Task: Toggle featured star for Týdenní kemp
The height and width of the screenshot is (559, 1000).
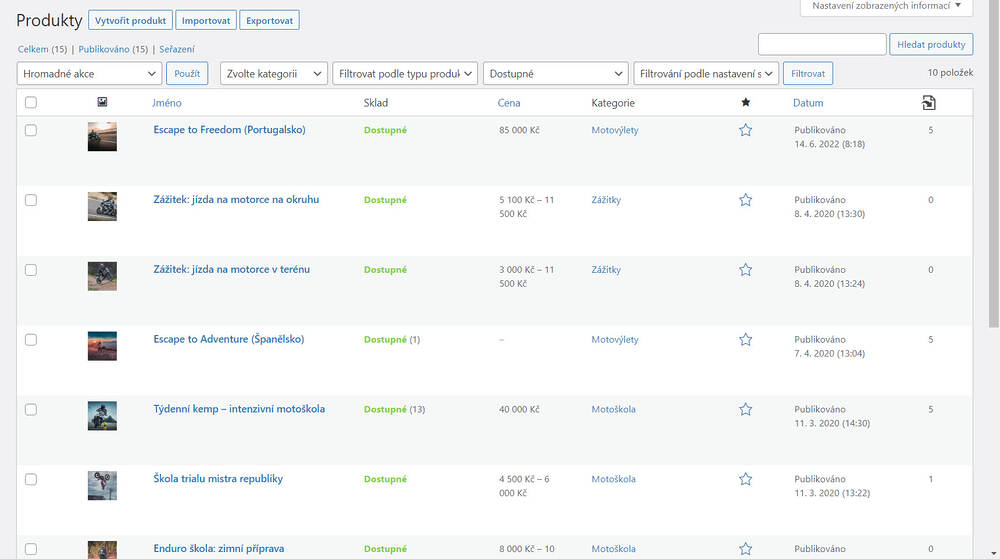Action: tap(746, 409)
